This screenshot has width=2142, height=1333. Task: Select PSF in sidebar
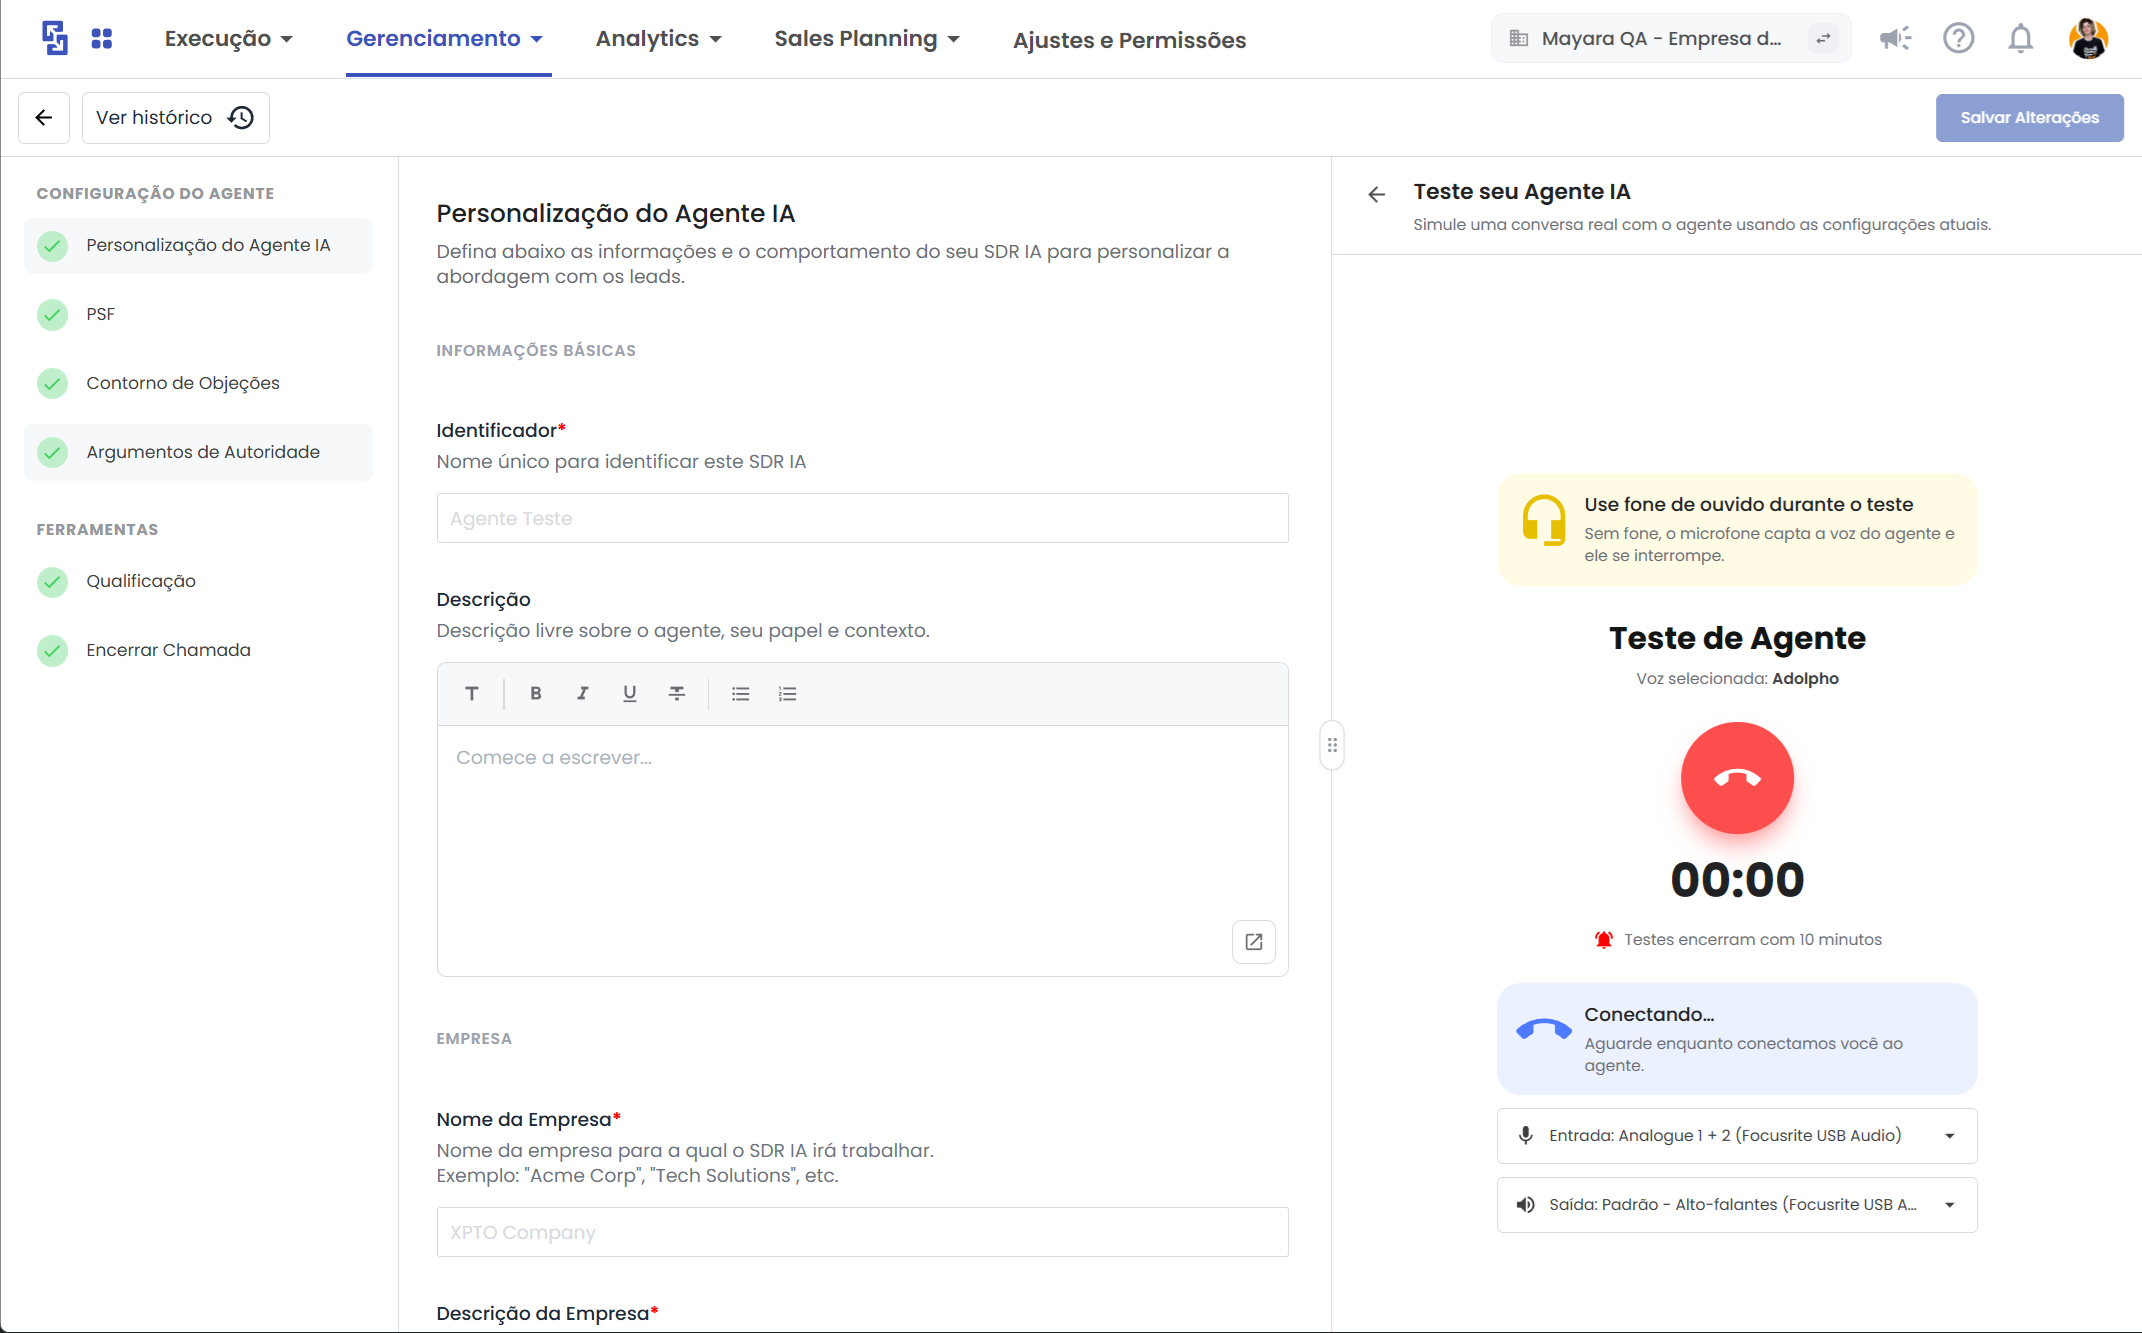(x=198, y=314)
